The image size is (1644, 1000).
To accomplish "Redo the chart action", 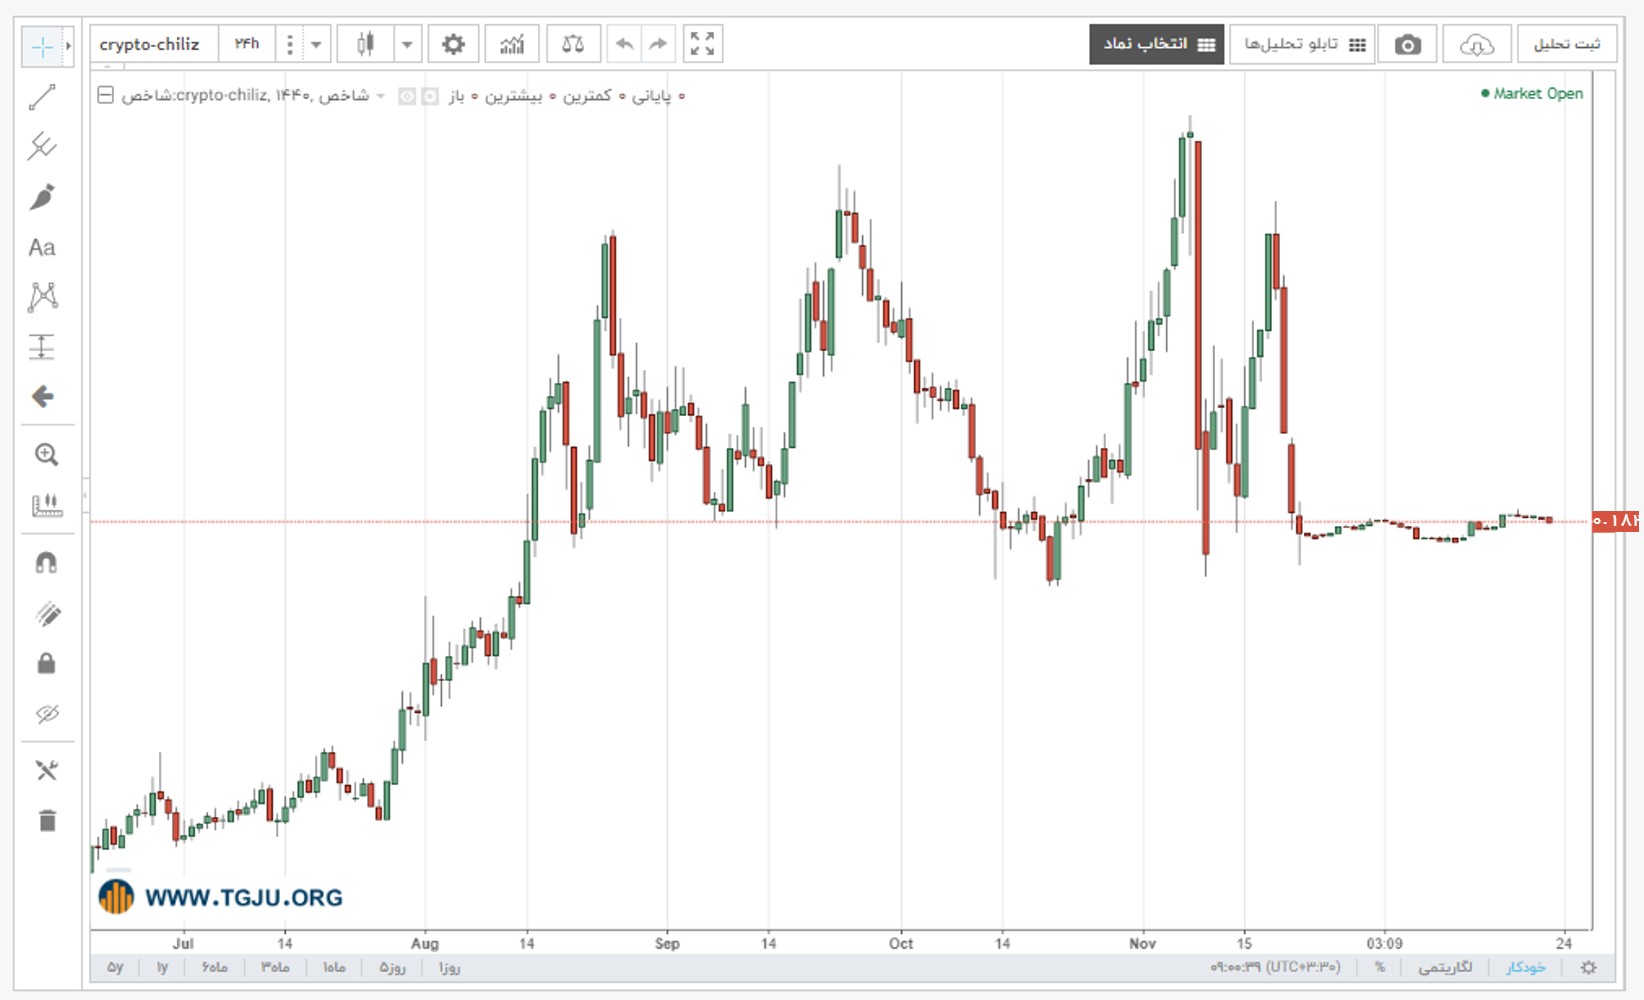I will (658, 44).
